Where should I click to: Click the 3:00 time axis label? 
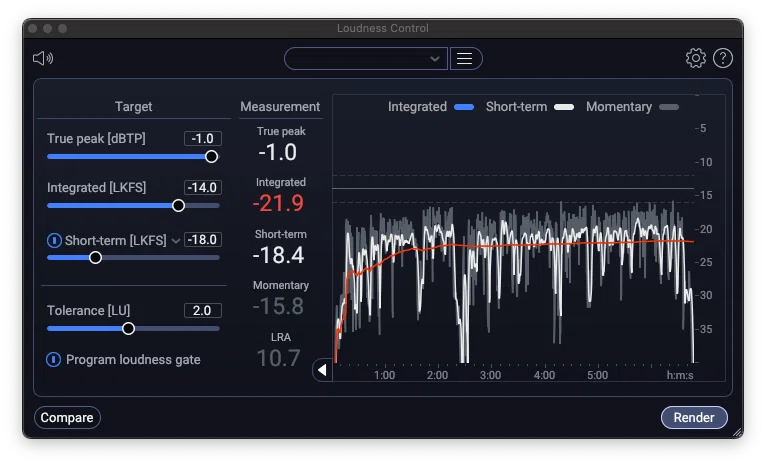[490, 375]
